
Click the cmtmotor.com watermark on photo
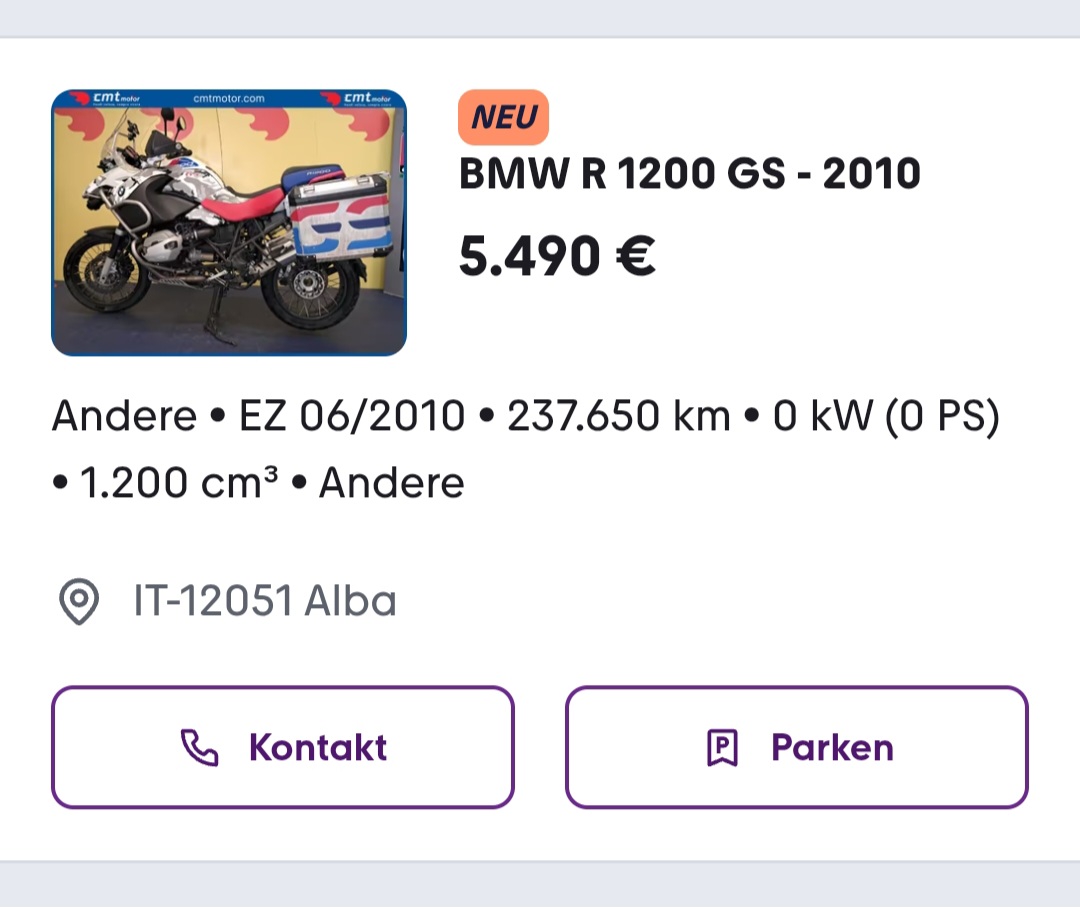[x=229, y=98]
